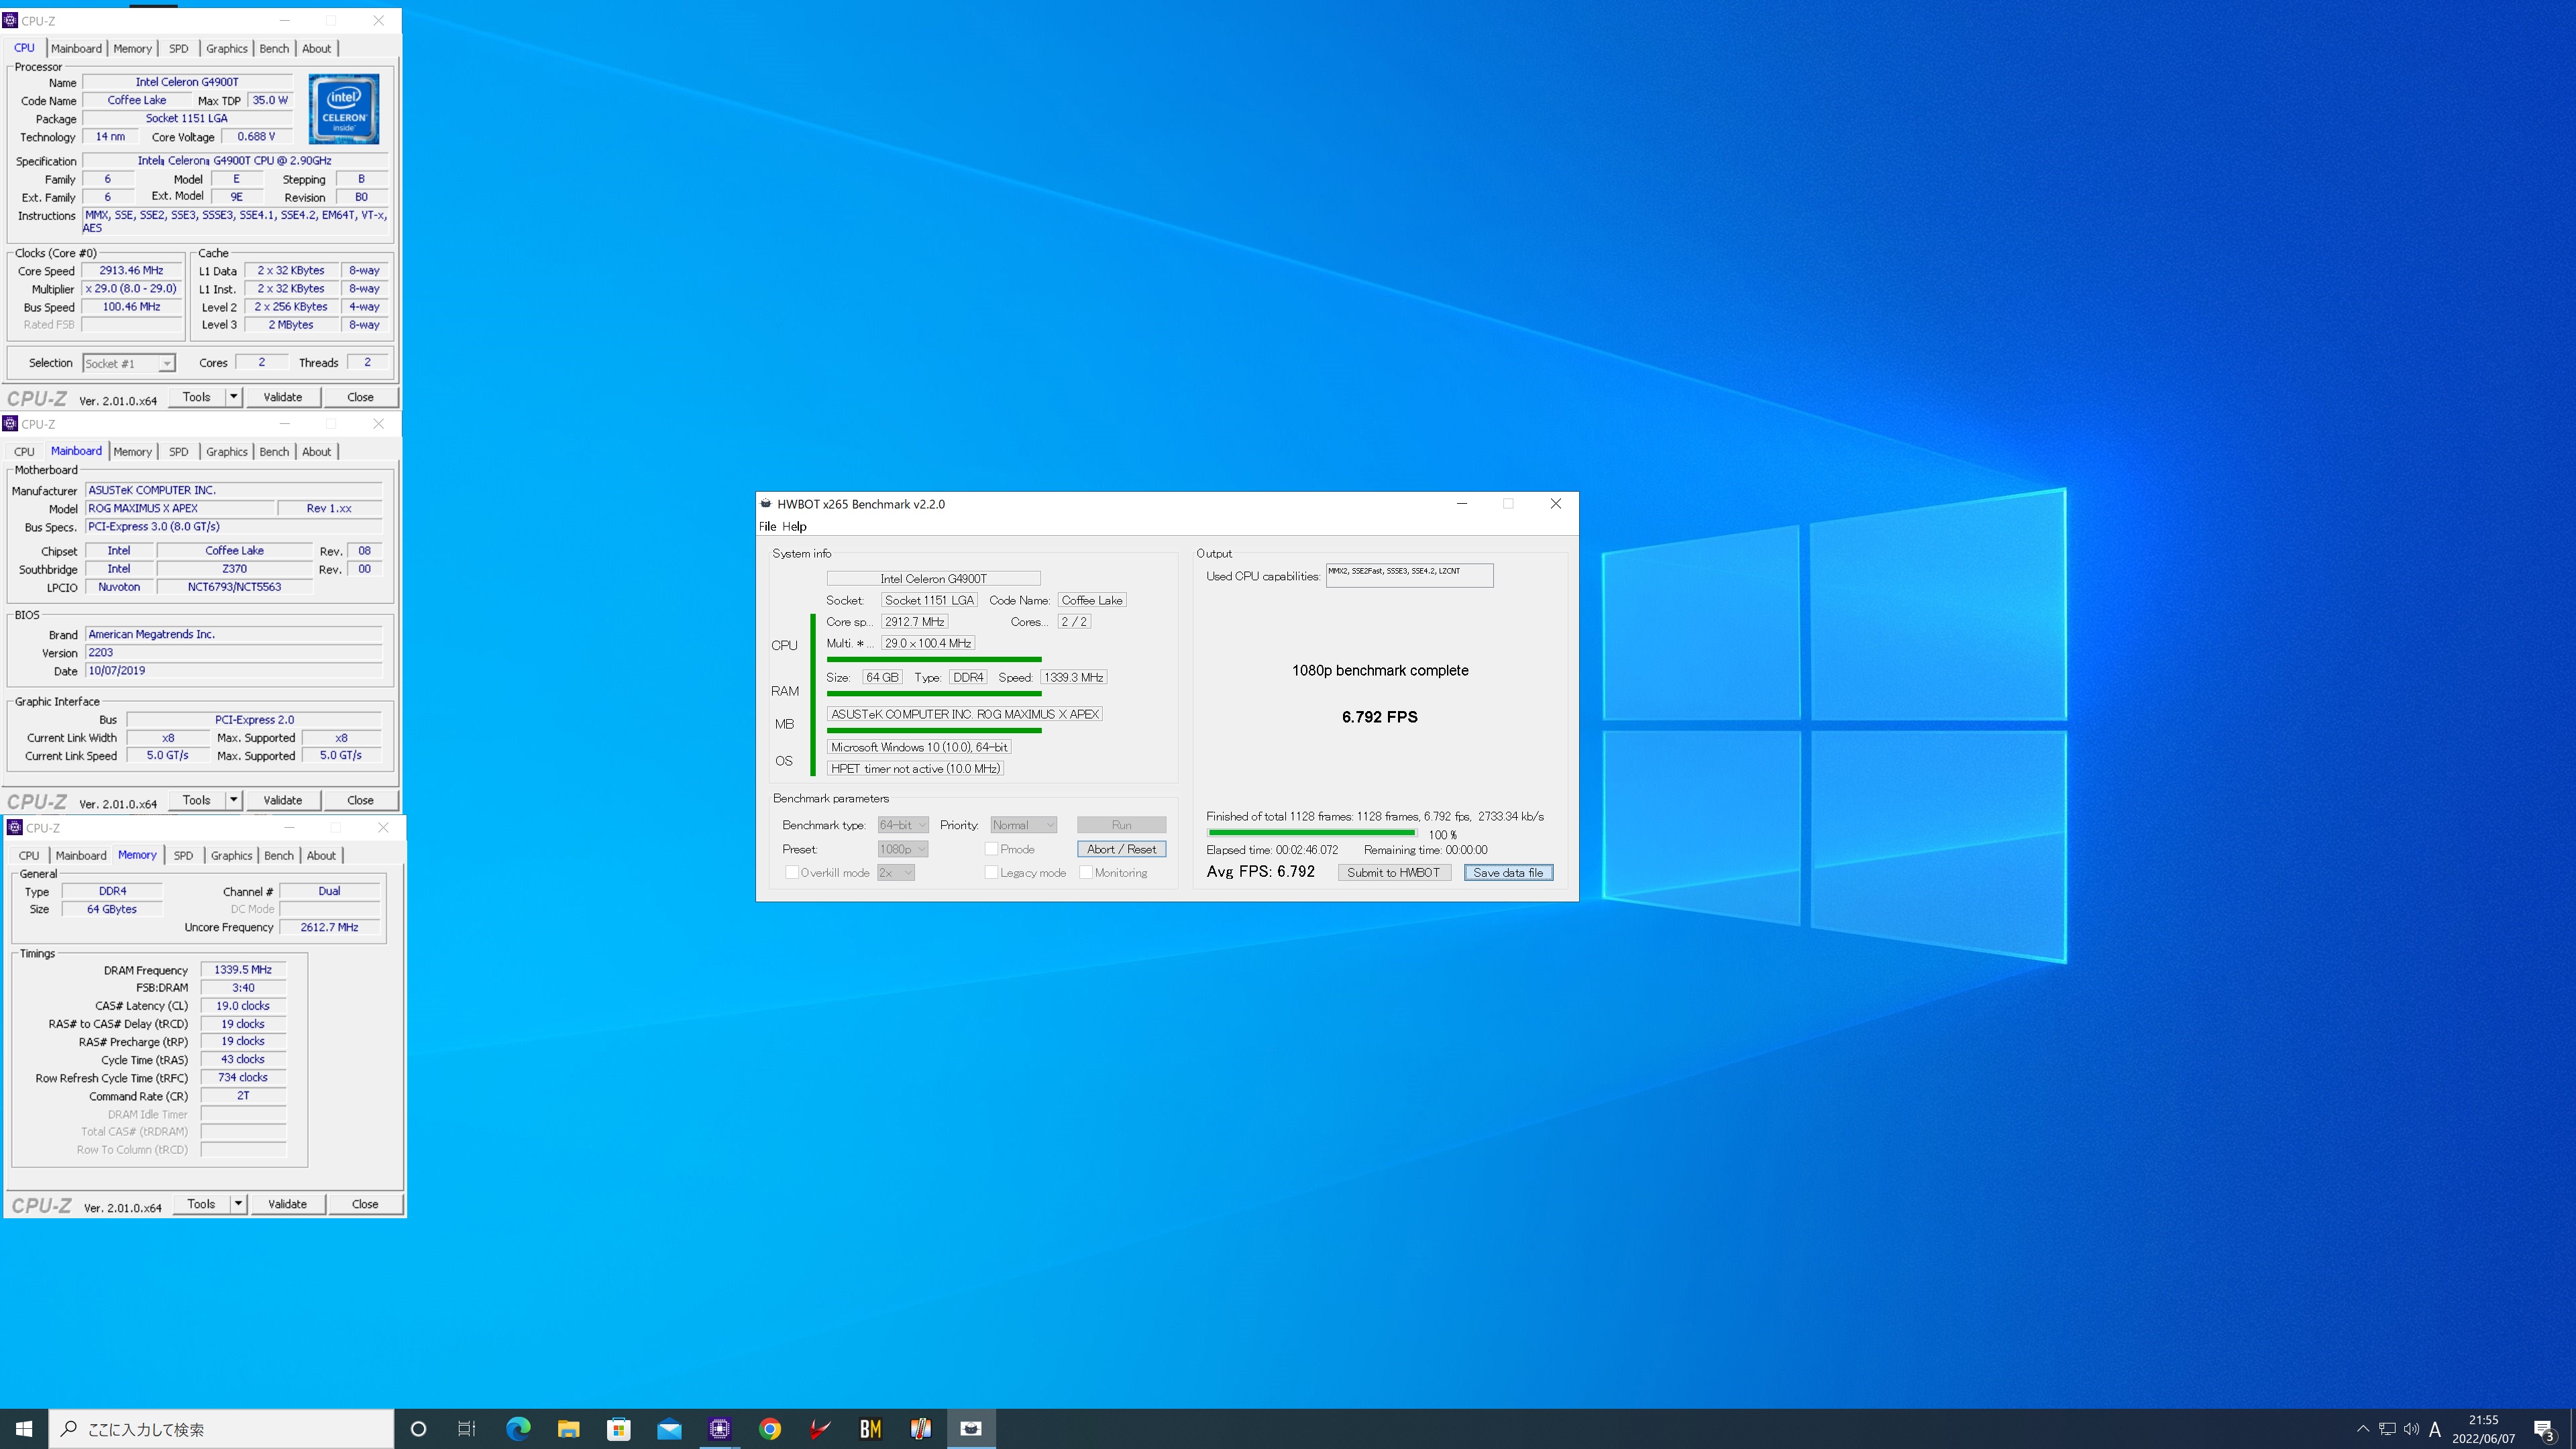The image size is (2576, 1449).
Task: Expand Tools dropdown arrow in Mainboard CPU-Z window
Action: (234, 800)
